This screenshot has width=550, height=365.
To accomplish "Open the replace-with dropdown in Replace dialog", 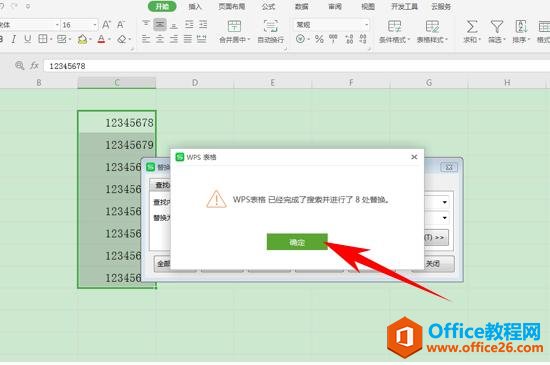I will click(444, 218).
